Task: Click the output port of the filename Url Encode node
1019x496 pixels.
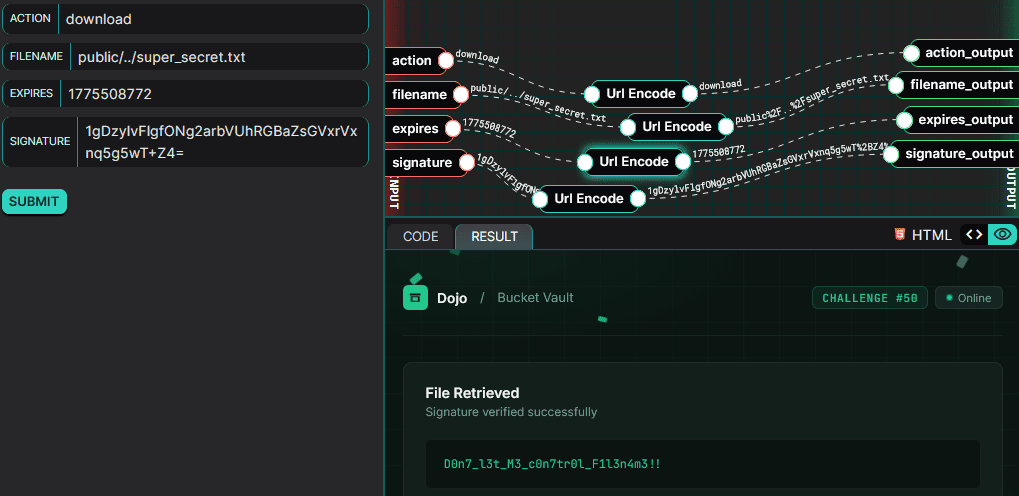Action: [726, 127]
